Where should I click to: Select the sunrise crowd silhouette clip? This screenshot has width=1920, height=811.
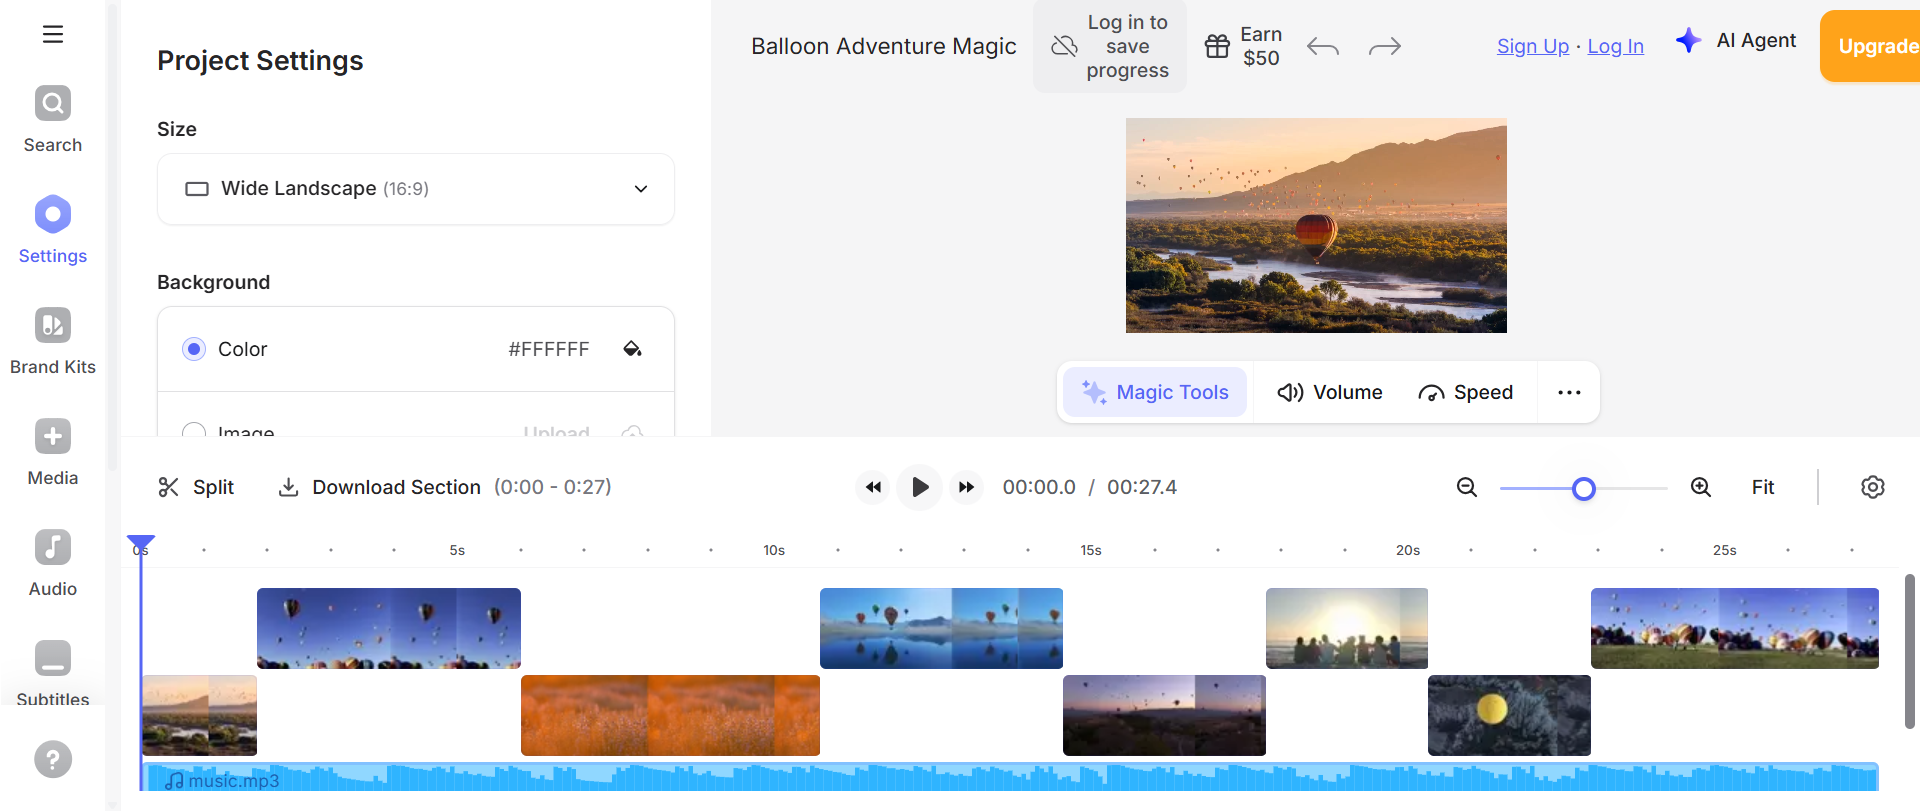1347,628
